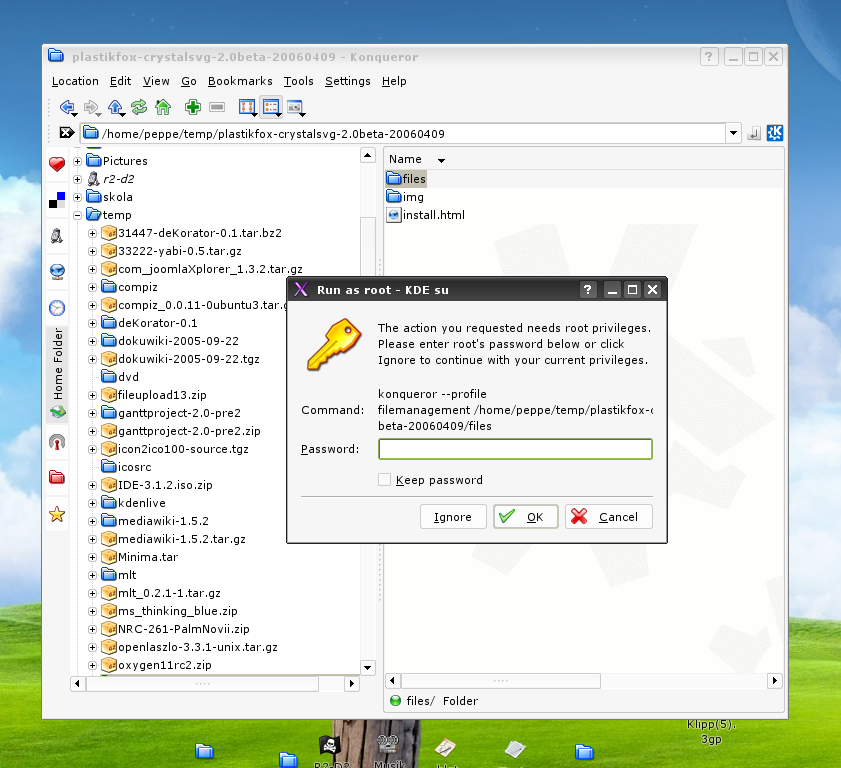Open the Tools menu
The height and width of the screenshot is (768, 841).
[298, 81]
